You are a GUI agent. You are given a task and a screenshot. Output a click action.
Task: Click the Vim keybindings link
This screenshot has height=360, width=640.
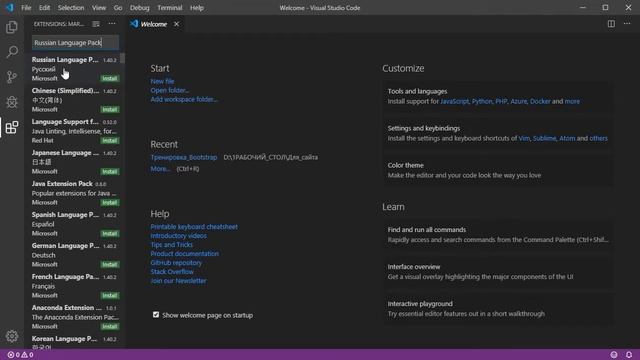tap(524, 138)
